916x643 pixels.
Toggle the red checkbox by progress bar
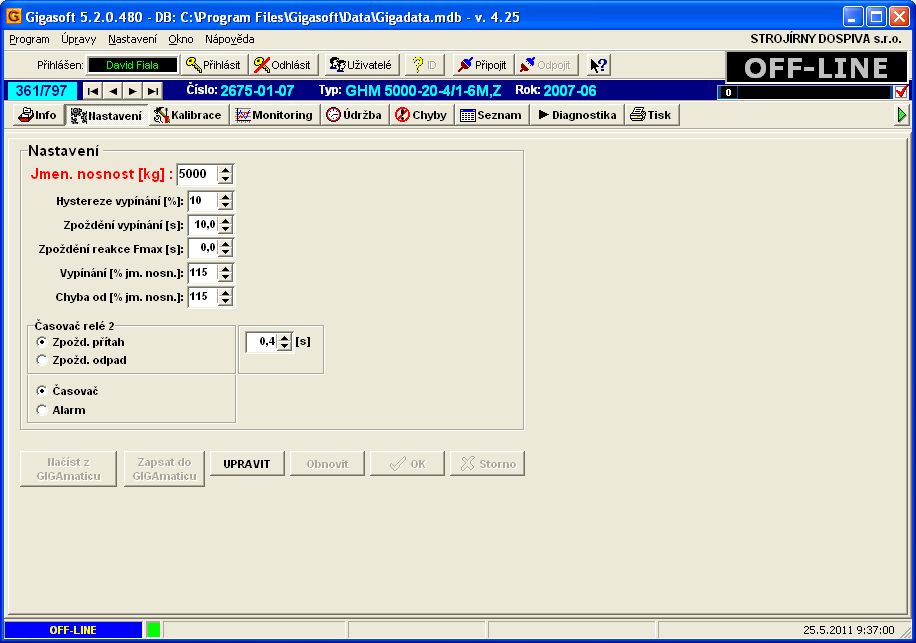coord(901,92)
